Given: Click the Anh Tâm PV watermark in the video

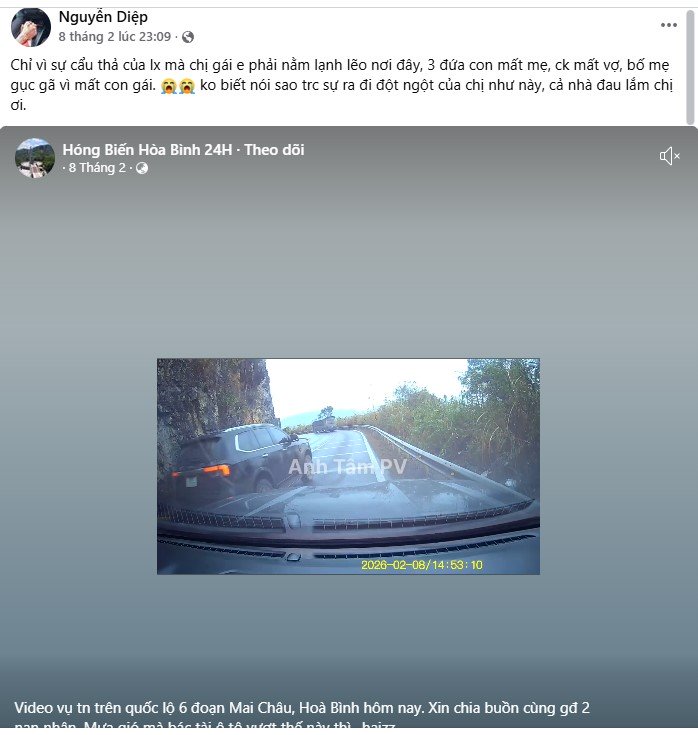Looking at the screenshot, I should click(347, 466).
